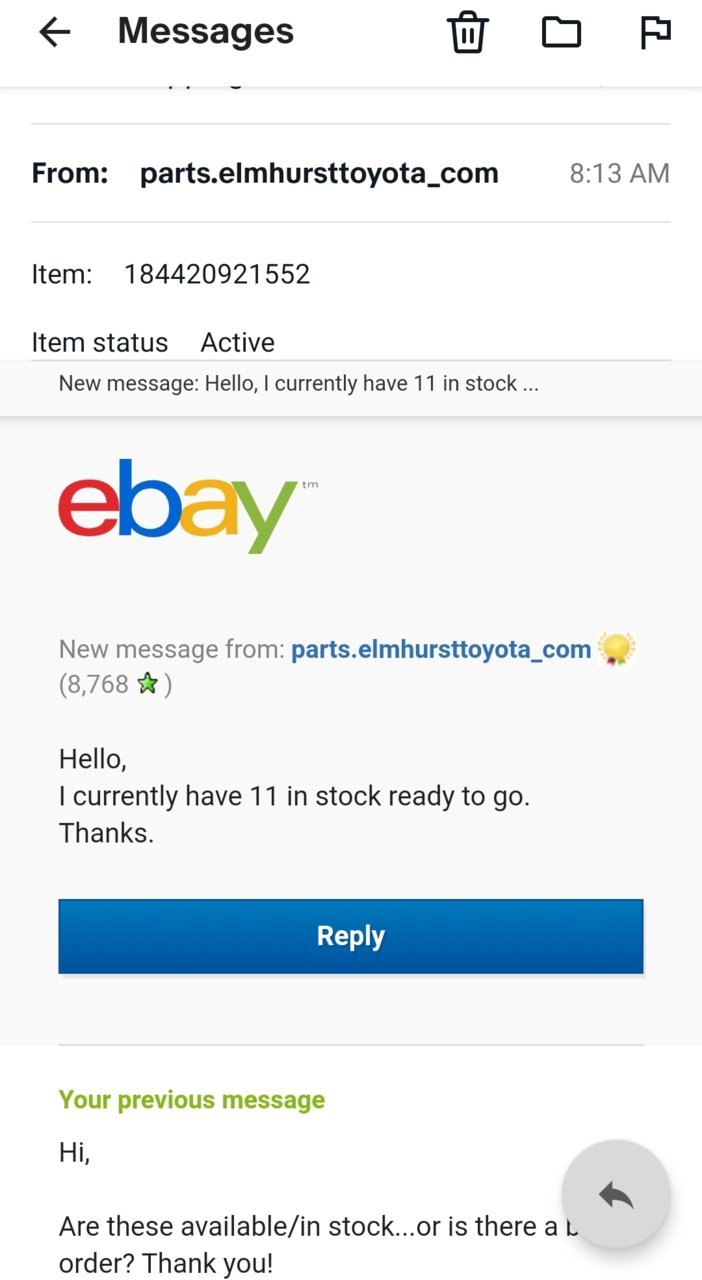Screen dimensions: 702x1280
Task: Tap the floating reply arrow button
Action: pos(615,1194)
